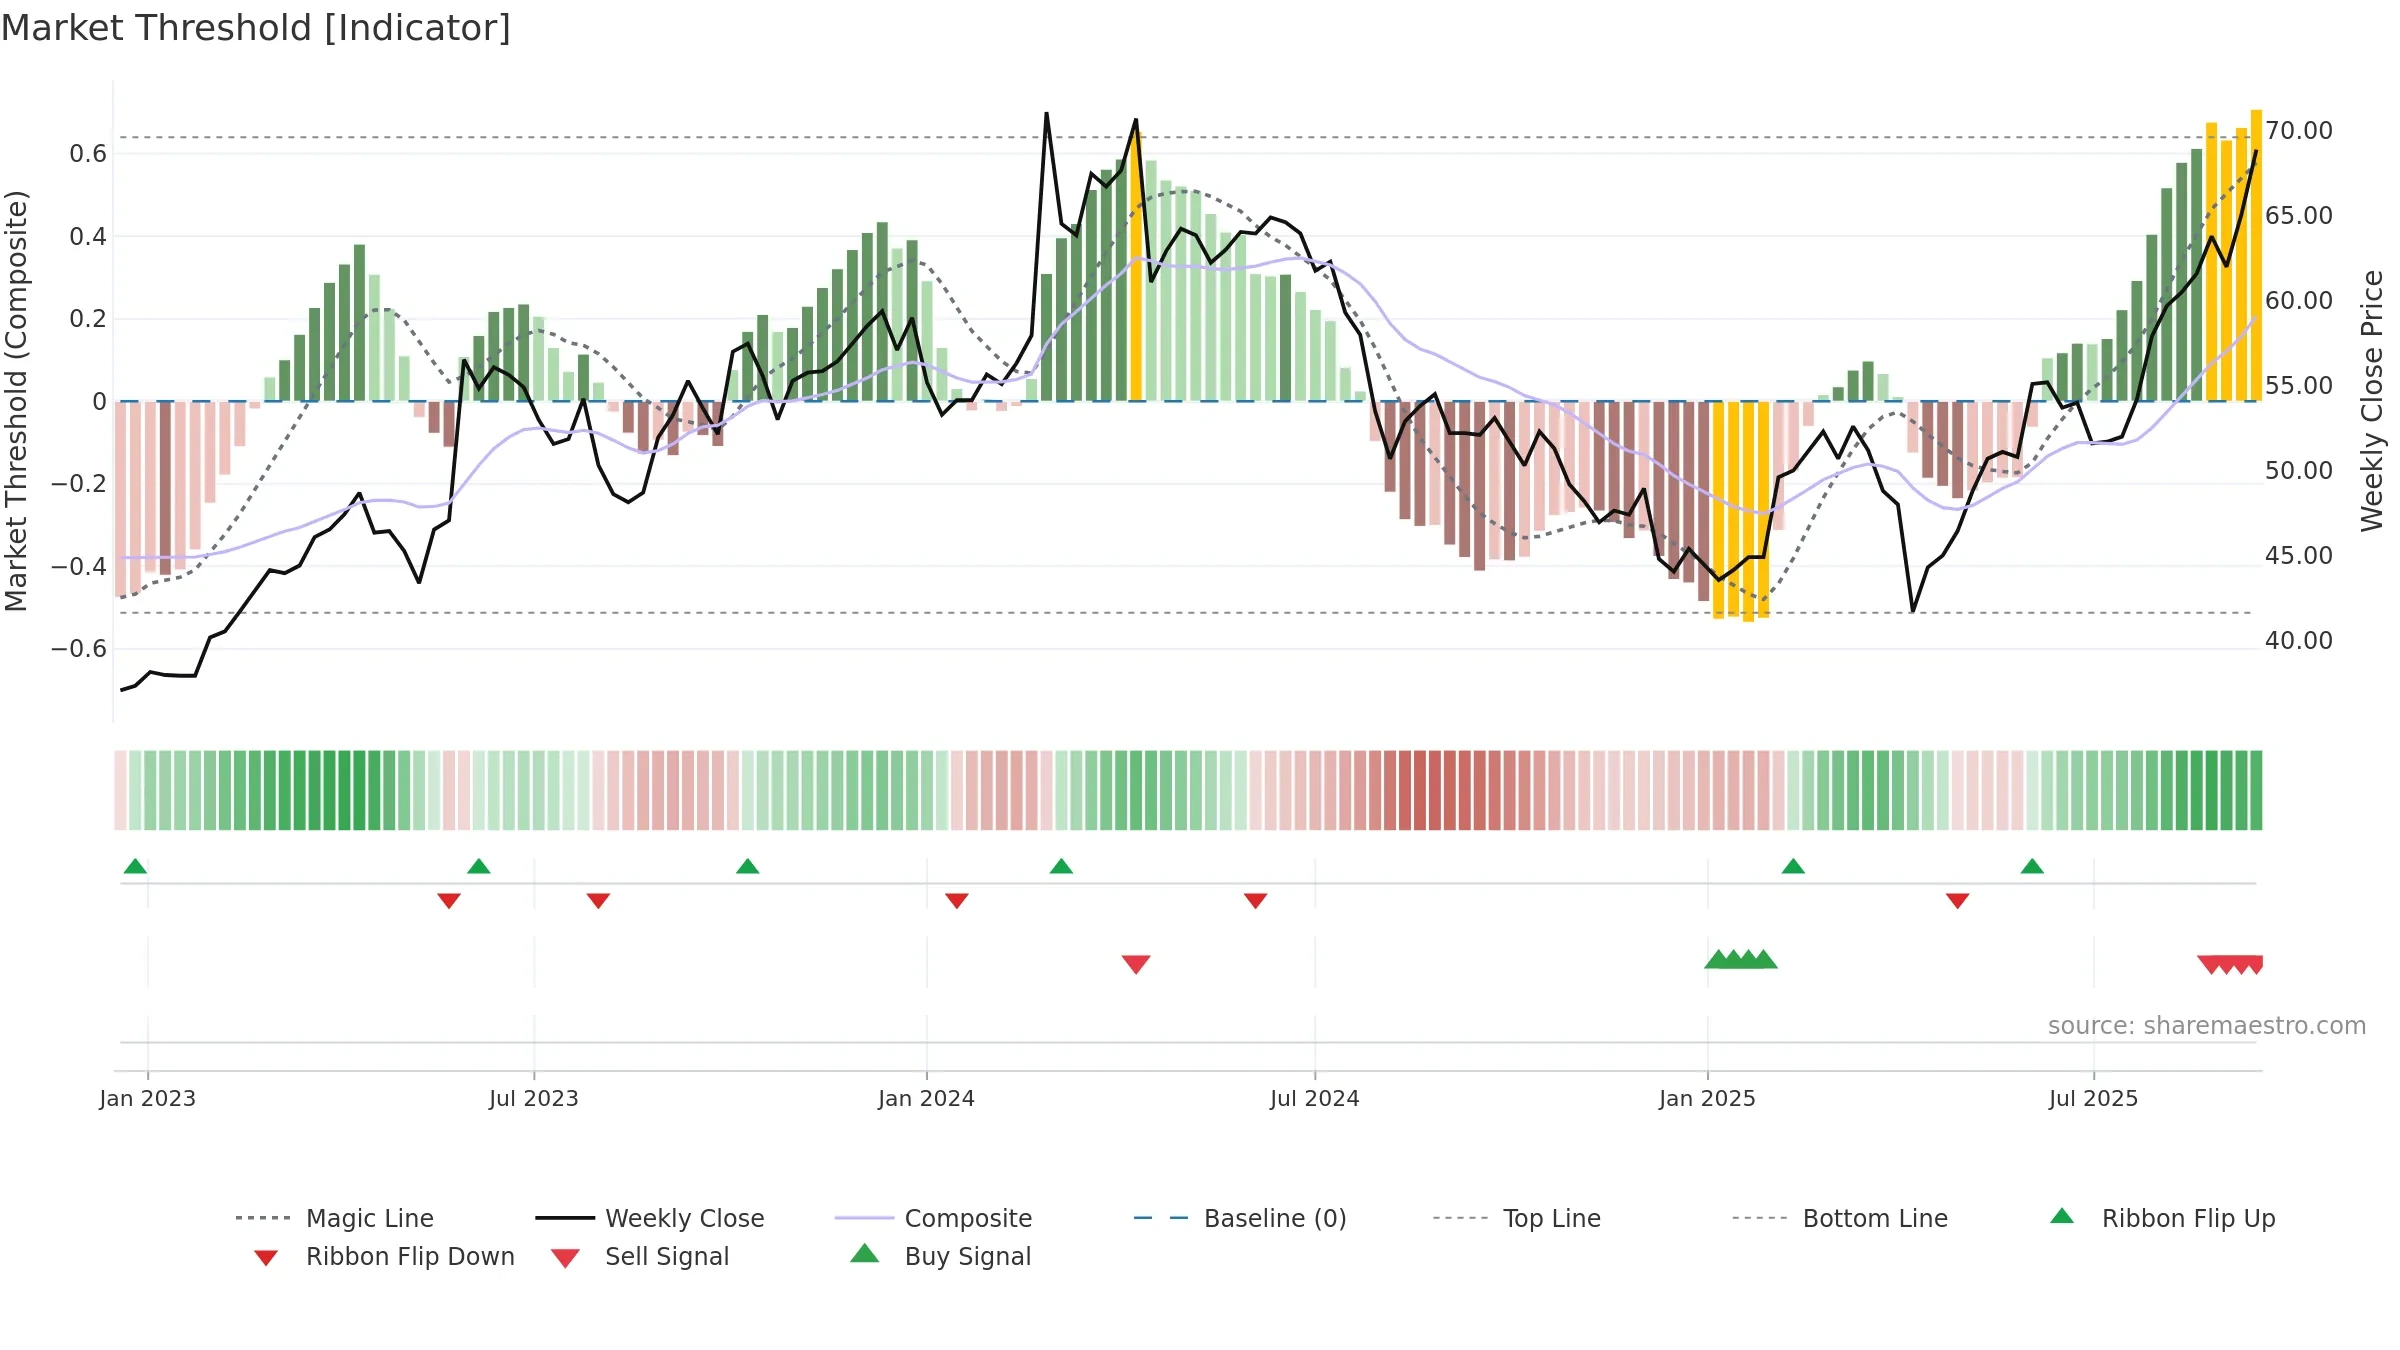Click the Ribbon Flip Down legend triangle icon
This screenshot has height=1350, width=2400.
(x=266, y=1258)
